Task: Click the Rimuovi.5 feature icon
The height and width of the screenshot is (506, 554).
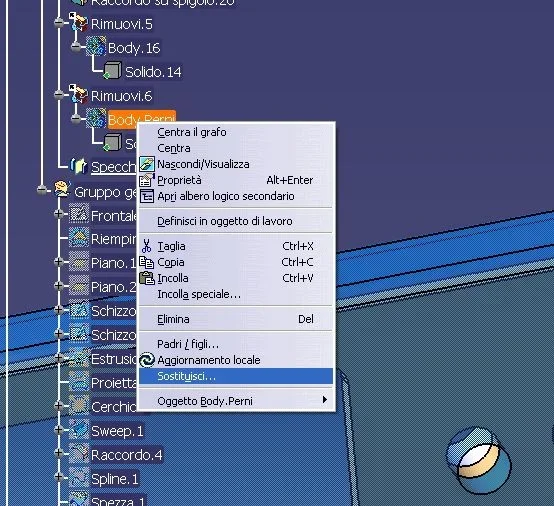Action: (x=78, y=23)
